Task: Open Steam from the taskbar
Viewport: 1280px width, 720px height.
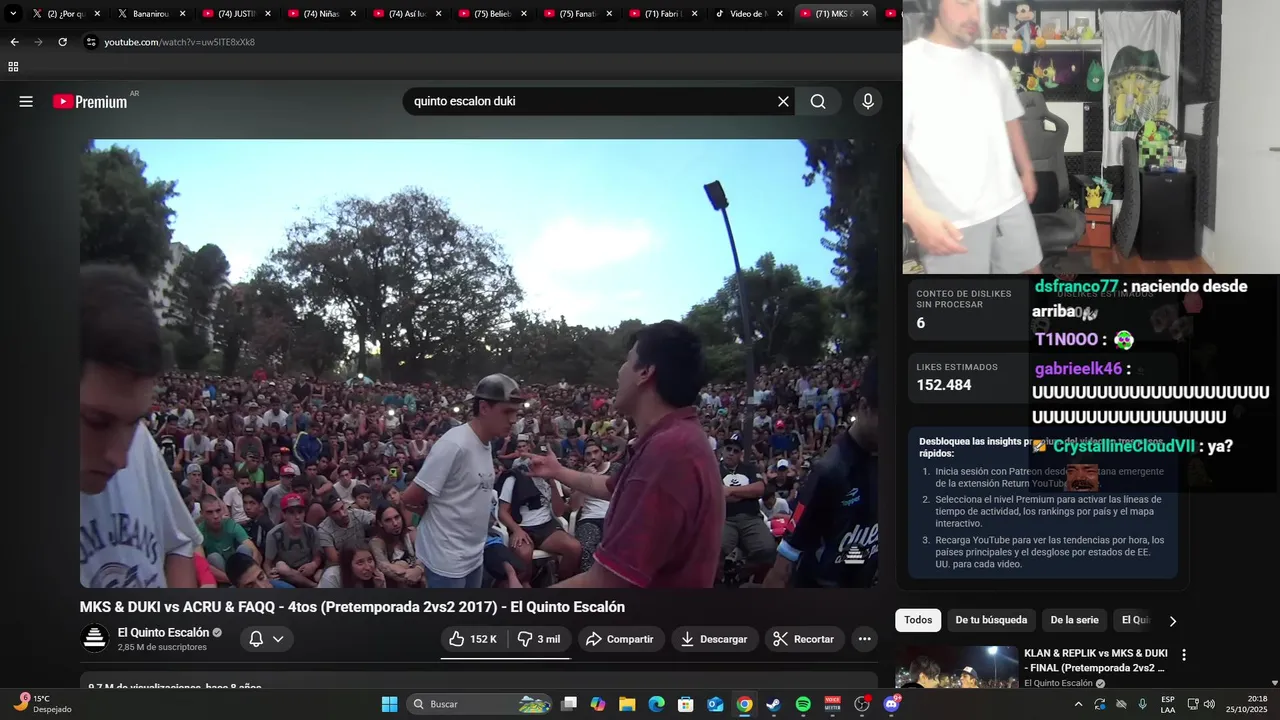Action: click(x=774, y=704)
